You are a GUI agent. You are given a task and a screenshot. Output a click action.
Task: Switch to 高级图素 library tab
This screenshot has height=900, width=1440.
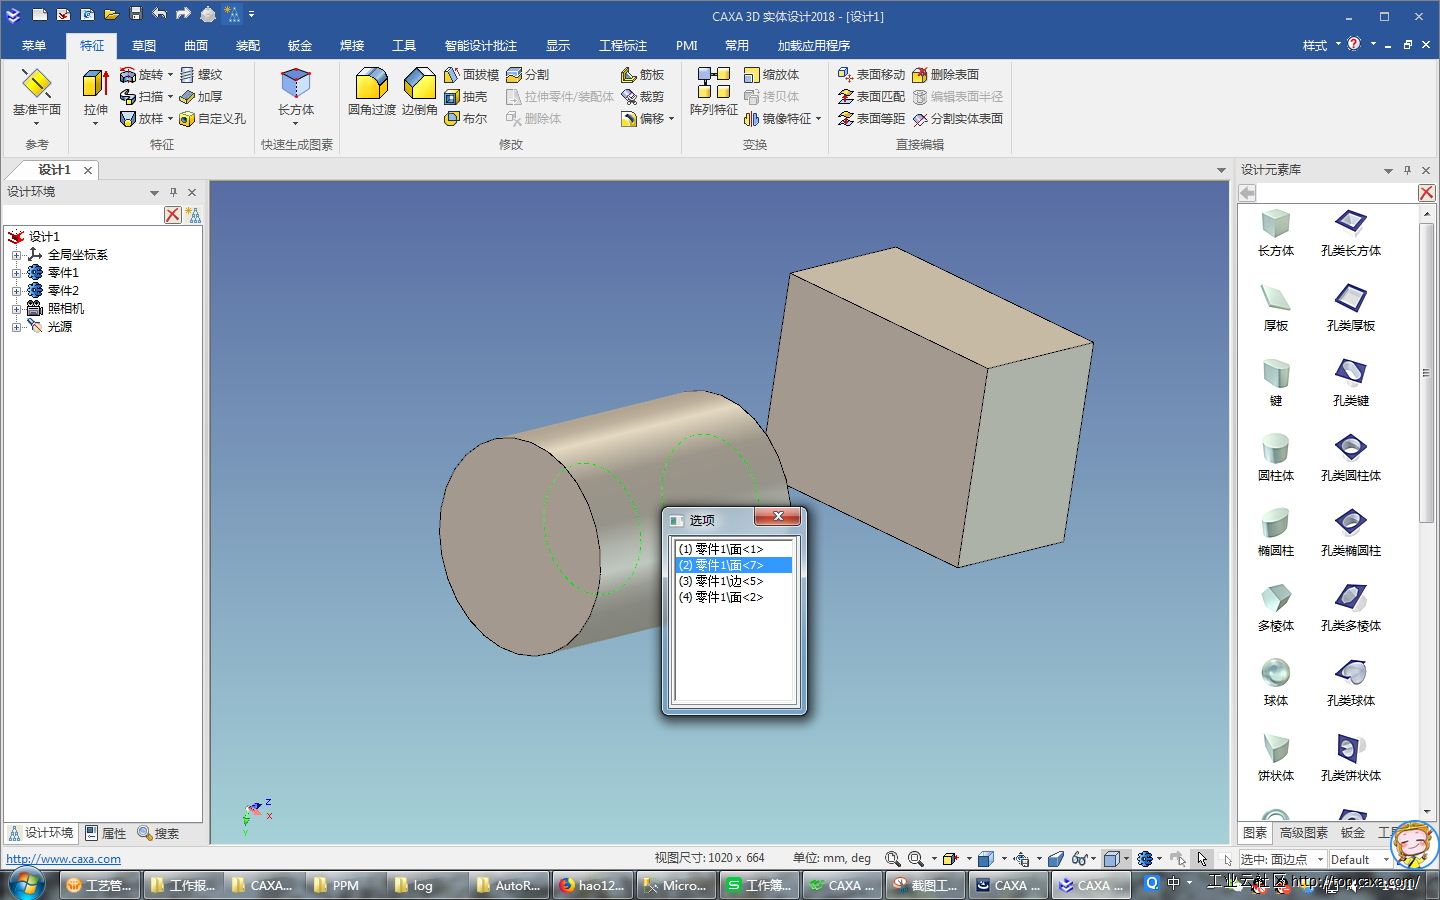[1304, 833]
